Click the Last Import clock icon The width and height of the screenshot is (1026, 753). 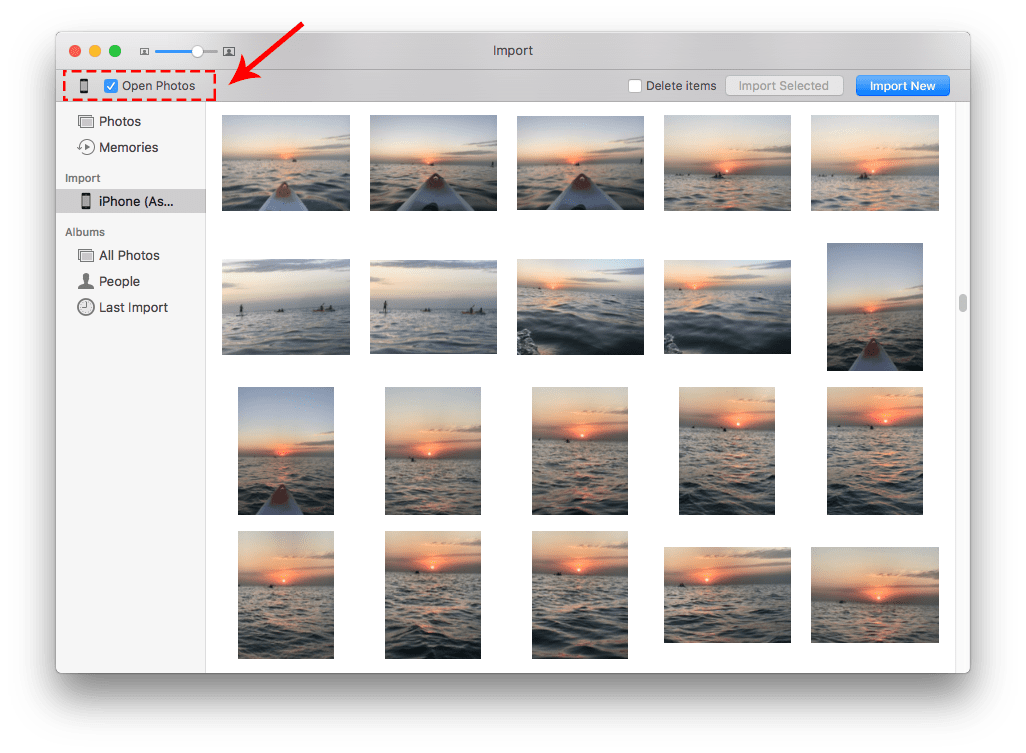coord(86,307)
